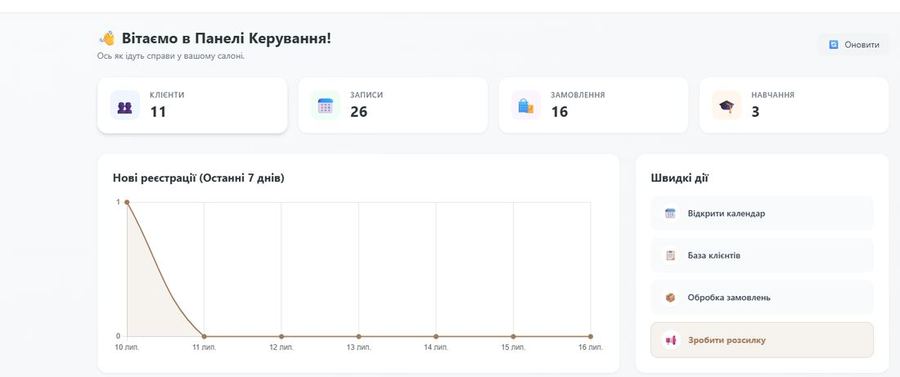Image resolution: width=900 pixels, height=377 pixels.
Task: Click calendar icon in Відкрити календар
Action: point(670,213)
